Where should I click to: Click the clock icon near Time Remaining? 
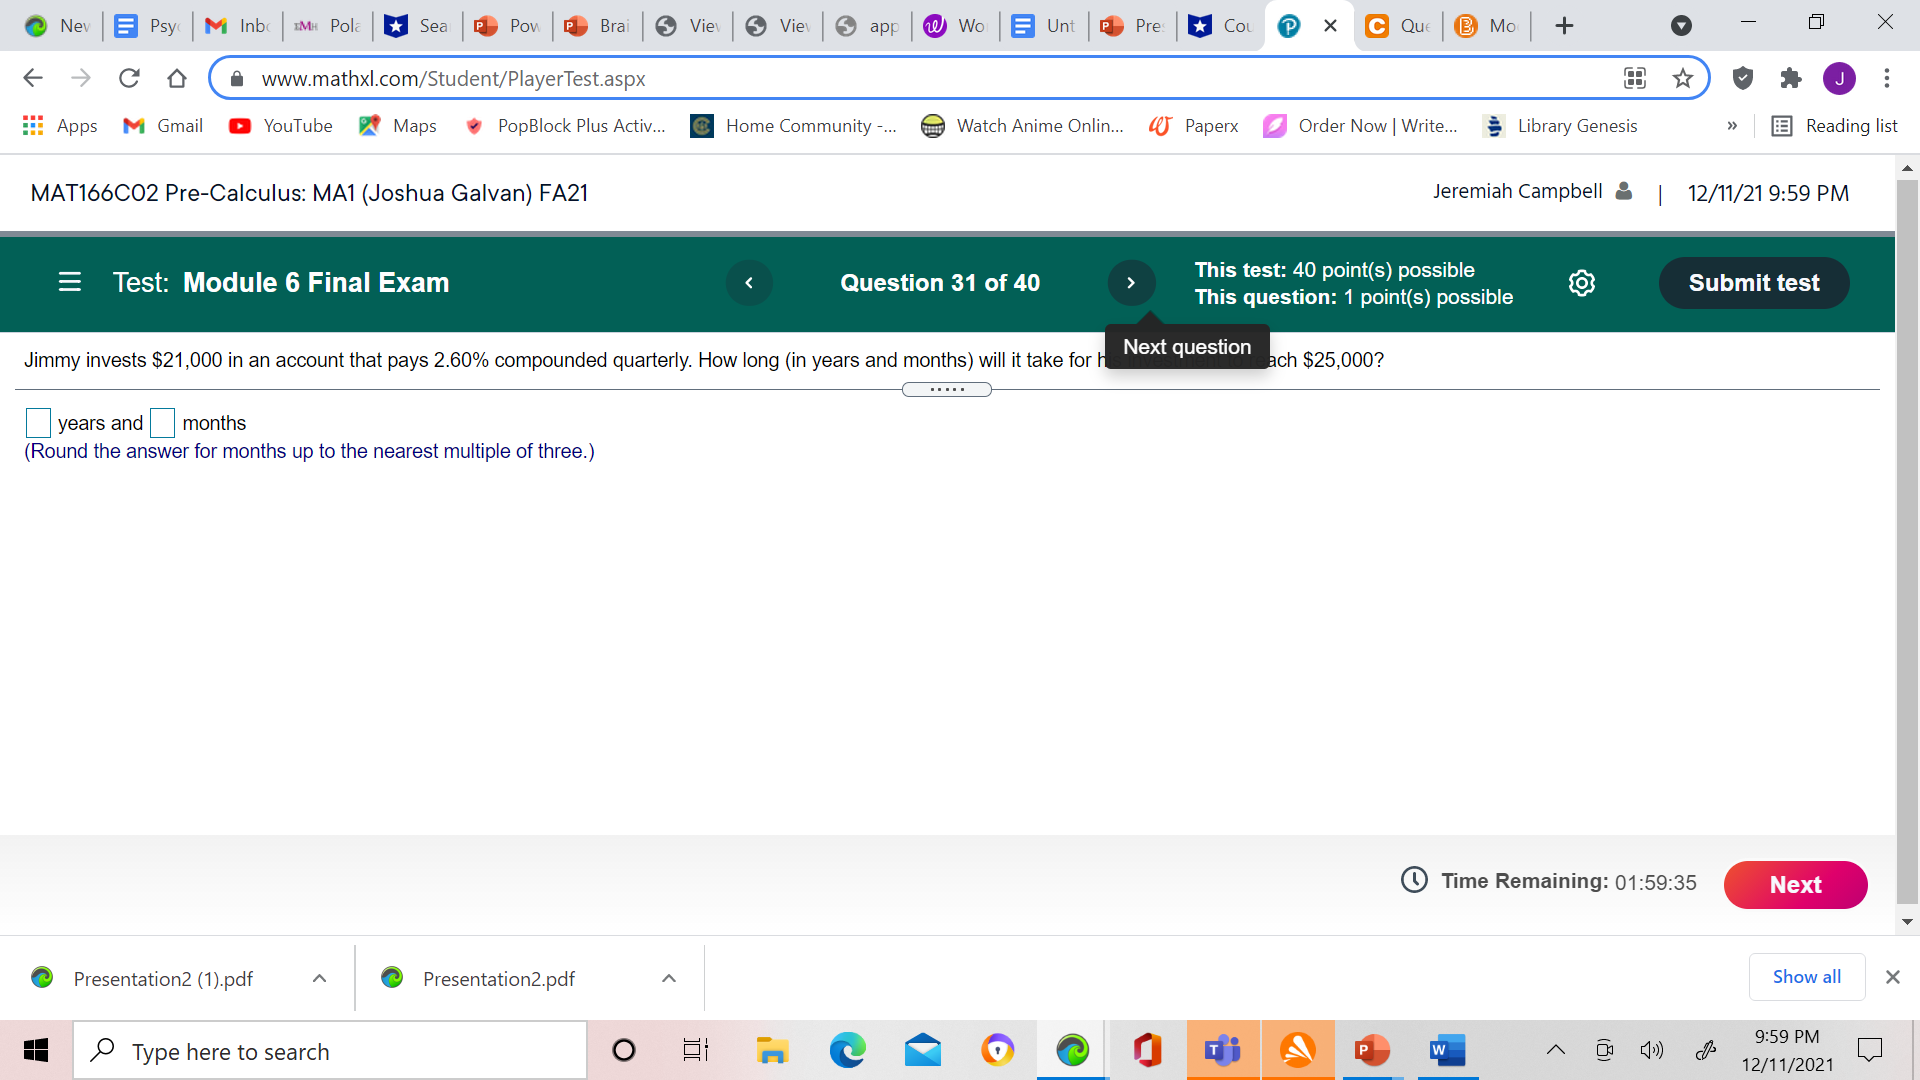click(x=1414, y=881)
